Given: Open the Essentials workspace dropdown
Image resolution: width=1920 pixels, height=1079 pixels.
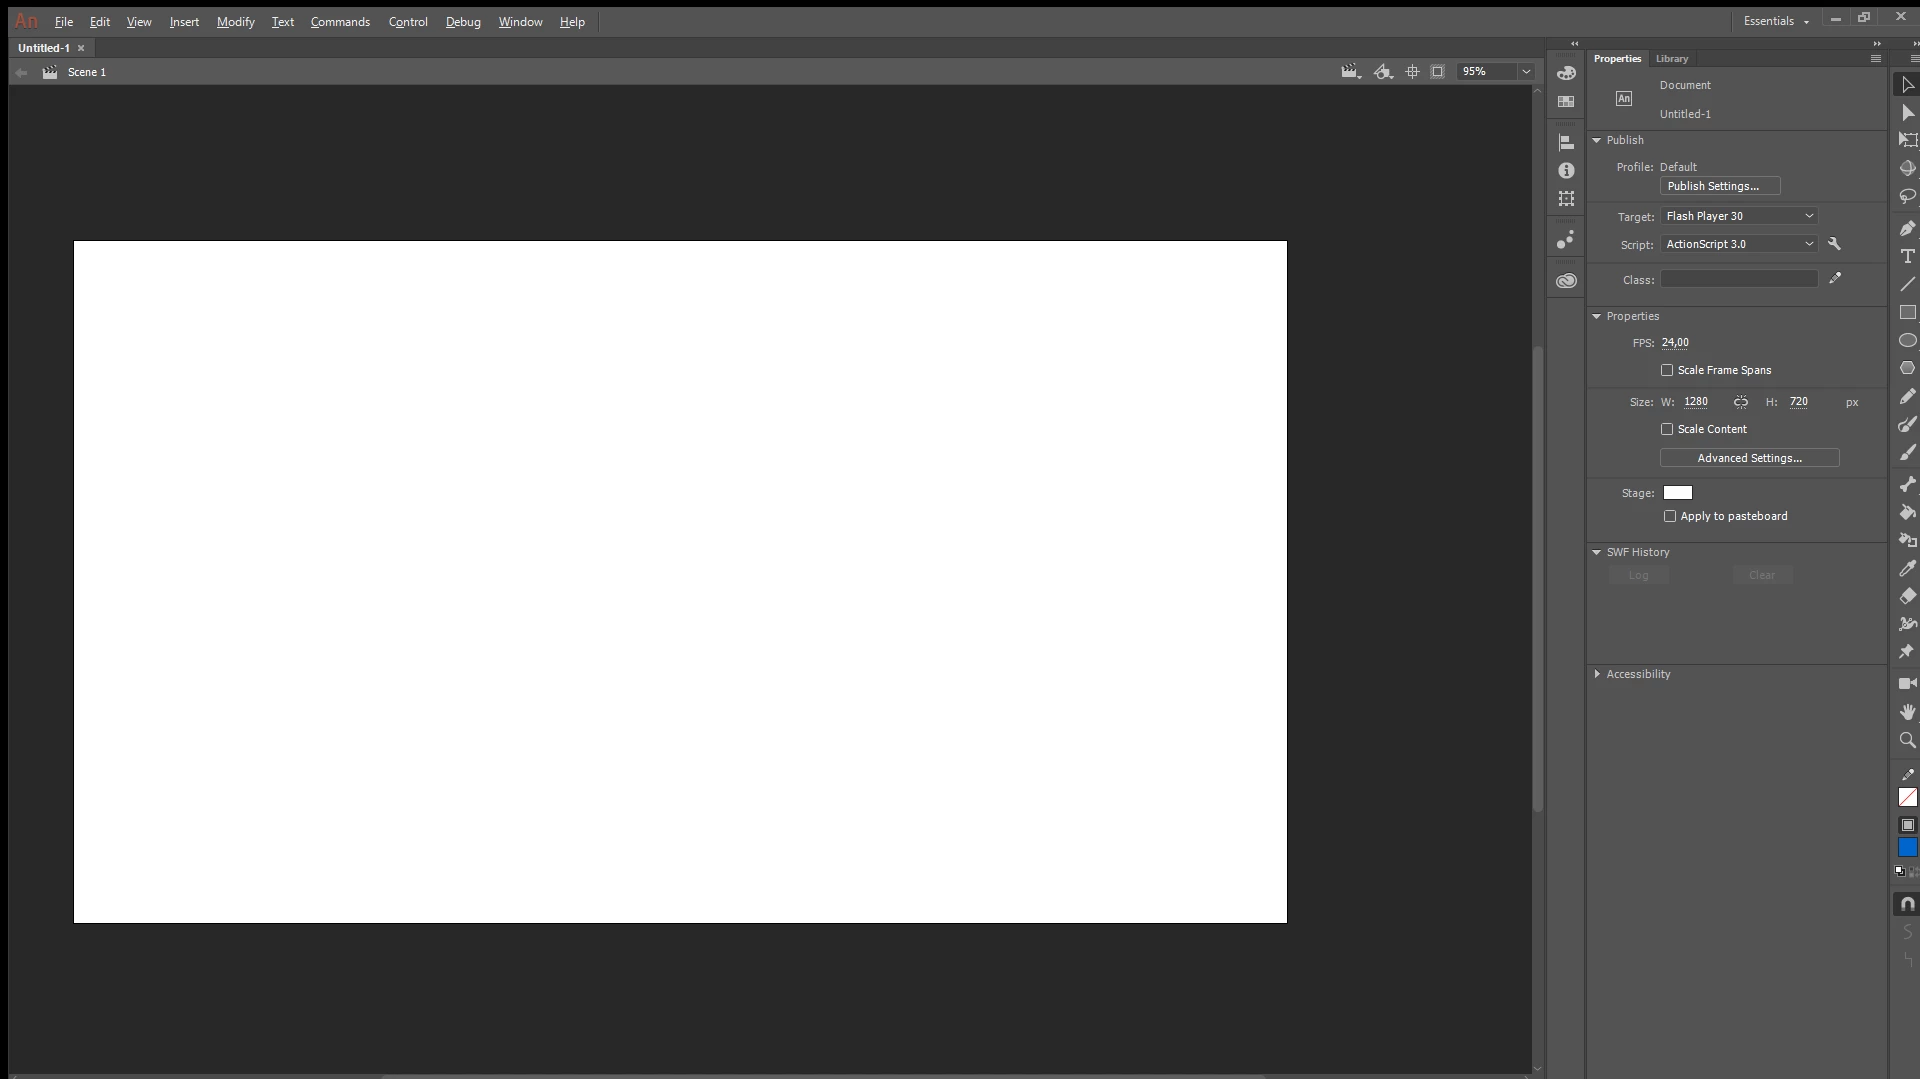Looking at the screenshot, I should (x=1776, y=21).
